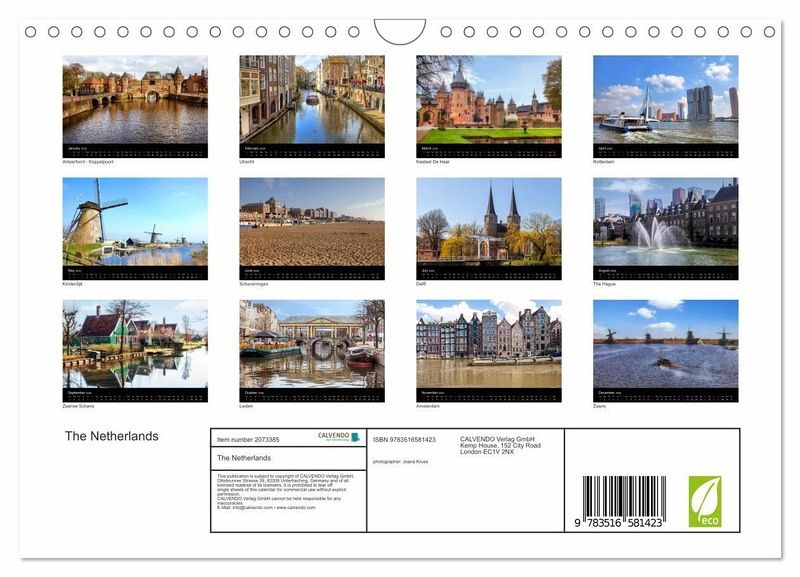Open the Zaanse Schans September photo
Screen dimensions: 800x577
135,344
